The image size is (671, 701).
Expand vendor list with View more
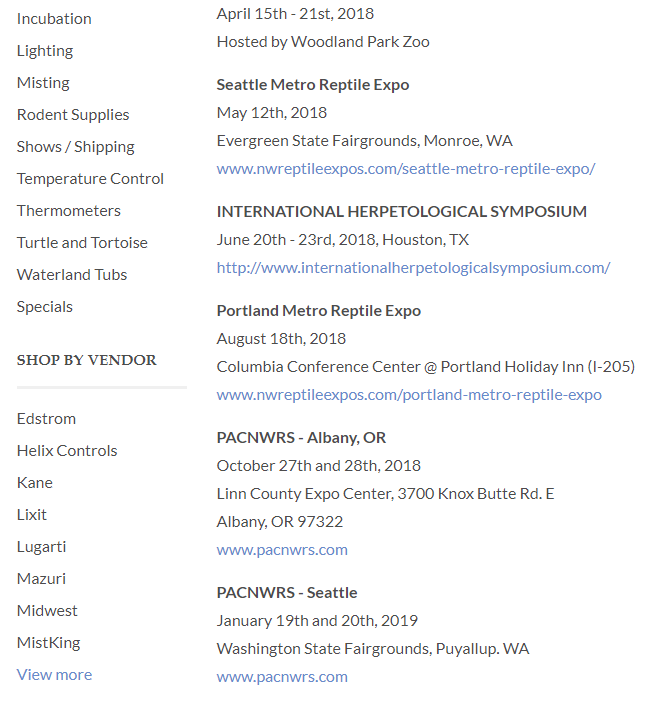coord(55,675)
